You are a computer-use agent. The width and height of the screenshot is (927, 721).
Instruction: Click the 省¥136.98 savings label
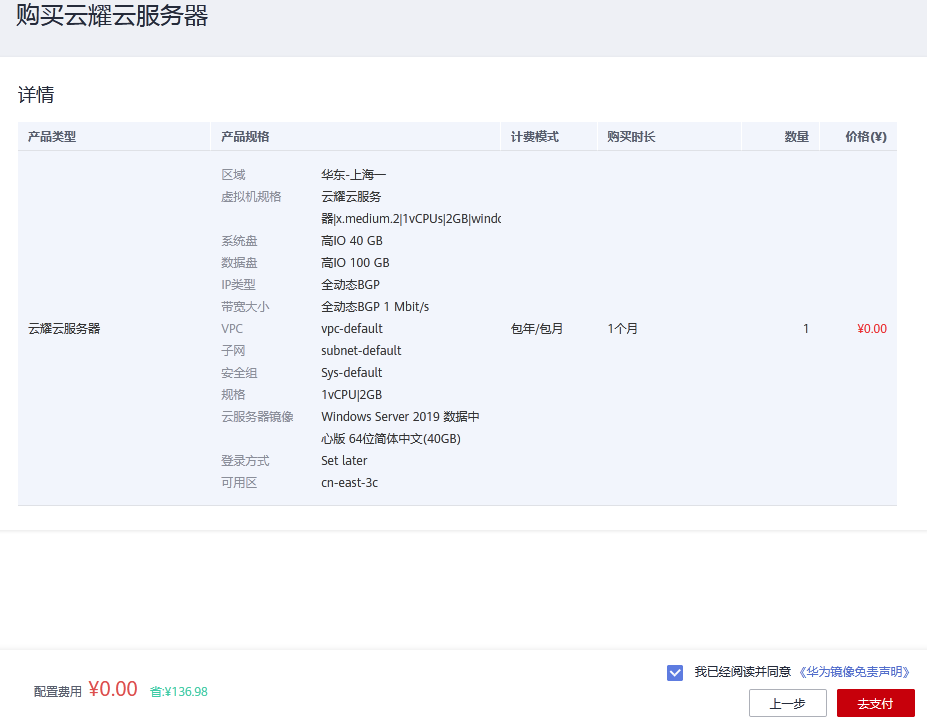(x=179, y=691)
